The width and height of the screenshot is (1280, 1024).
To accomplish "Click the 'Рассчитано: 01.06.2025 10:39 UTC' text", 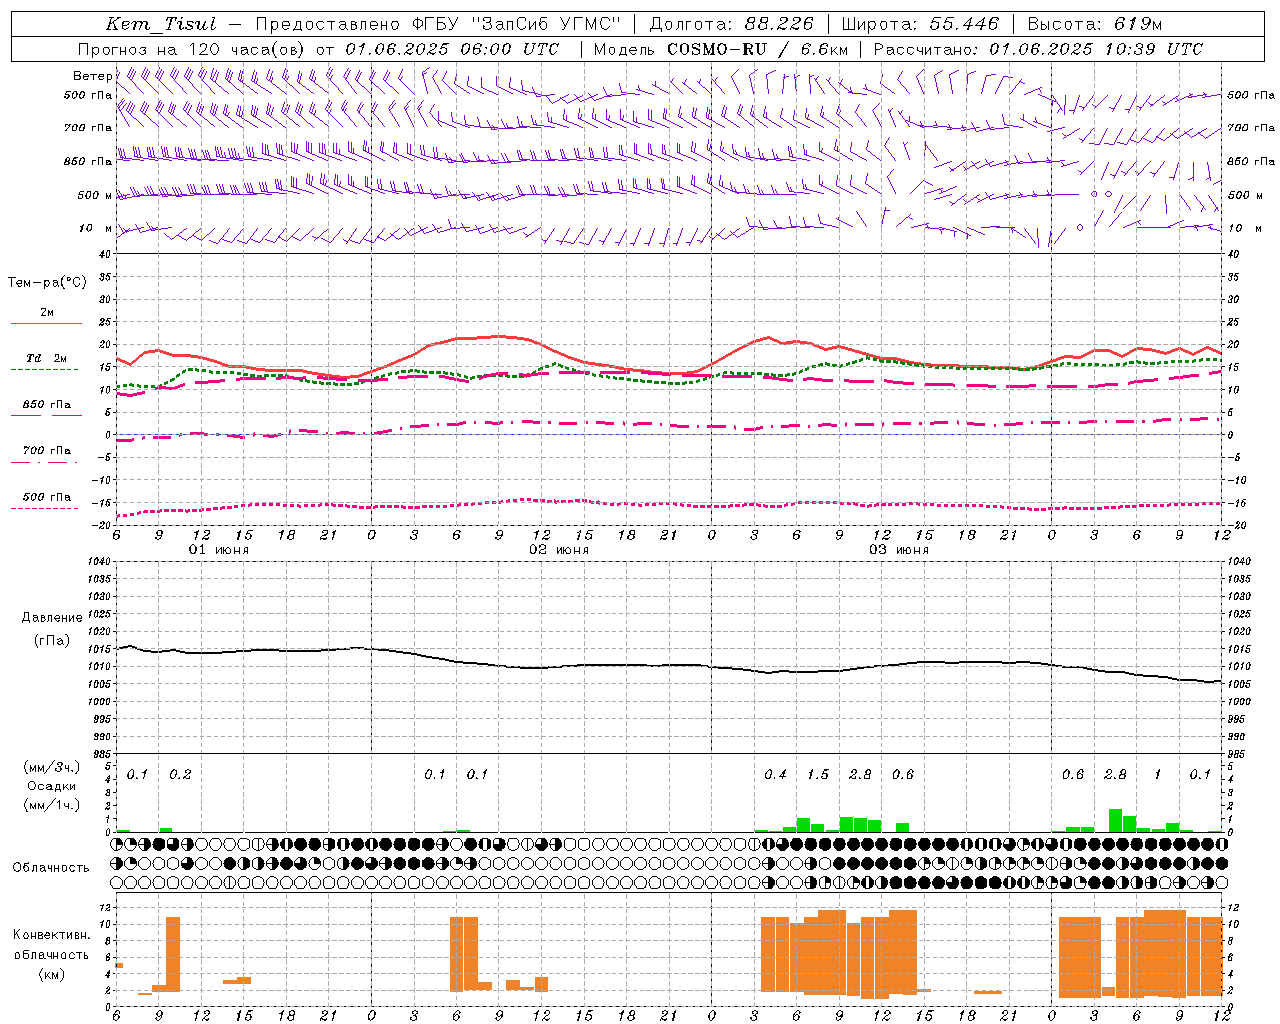I will (1038, 49).
